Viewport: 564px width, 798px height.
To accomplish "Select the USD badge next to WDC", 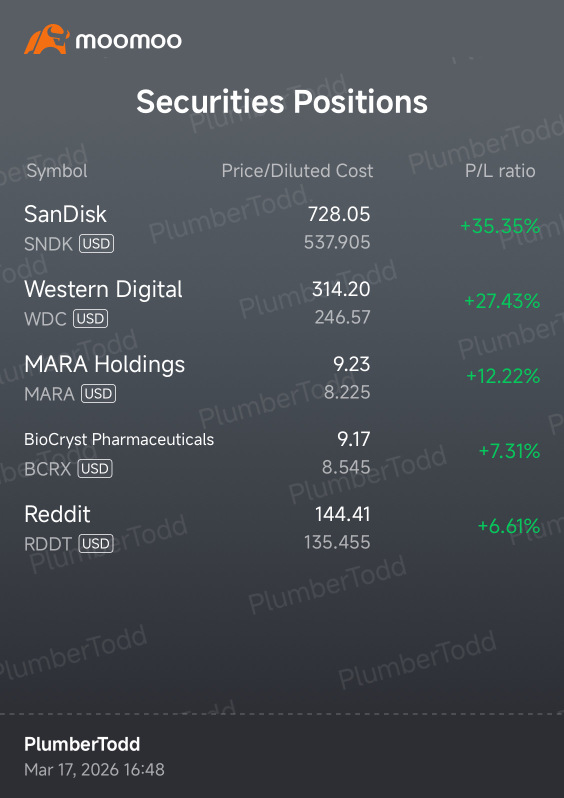I will tap(91, 319).
